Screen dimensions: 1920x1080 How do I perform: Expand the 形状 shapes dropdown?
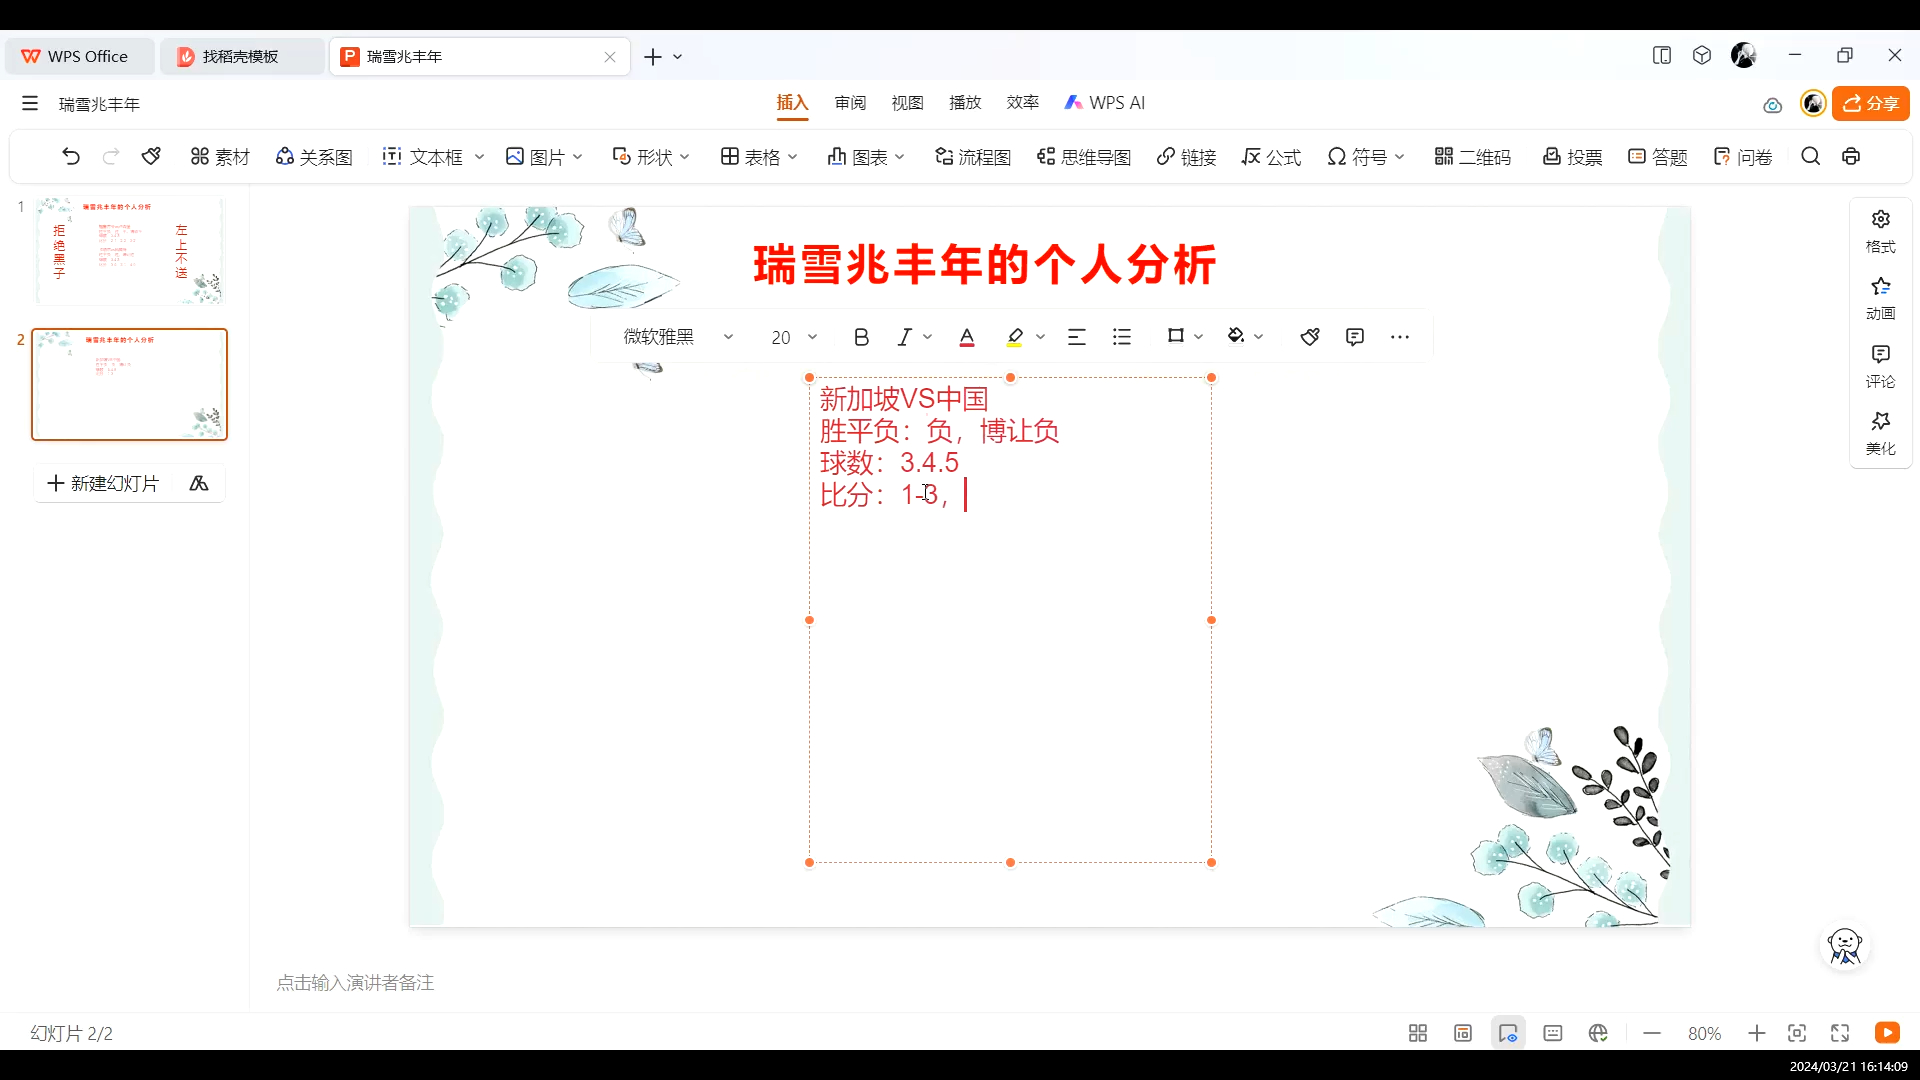click(685, 157)
